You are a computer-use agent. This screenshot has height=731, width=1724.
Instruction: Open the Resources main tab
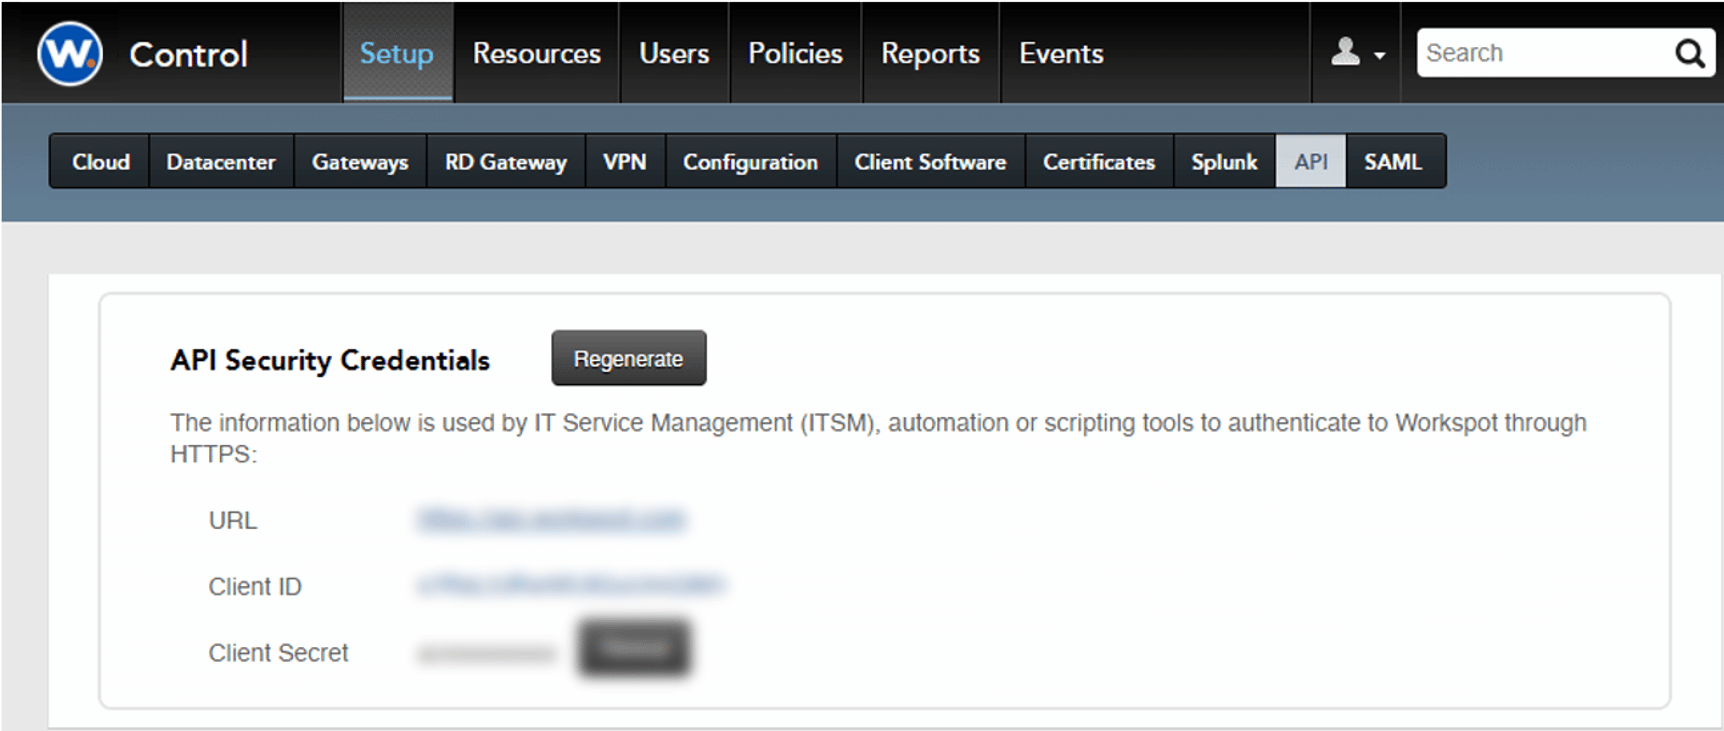(536, 53)
